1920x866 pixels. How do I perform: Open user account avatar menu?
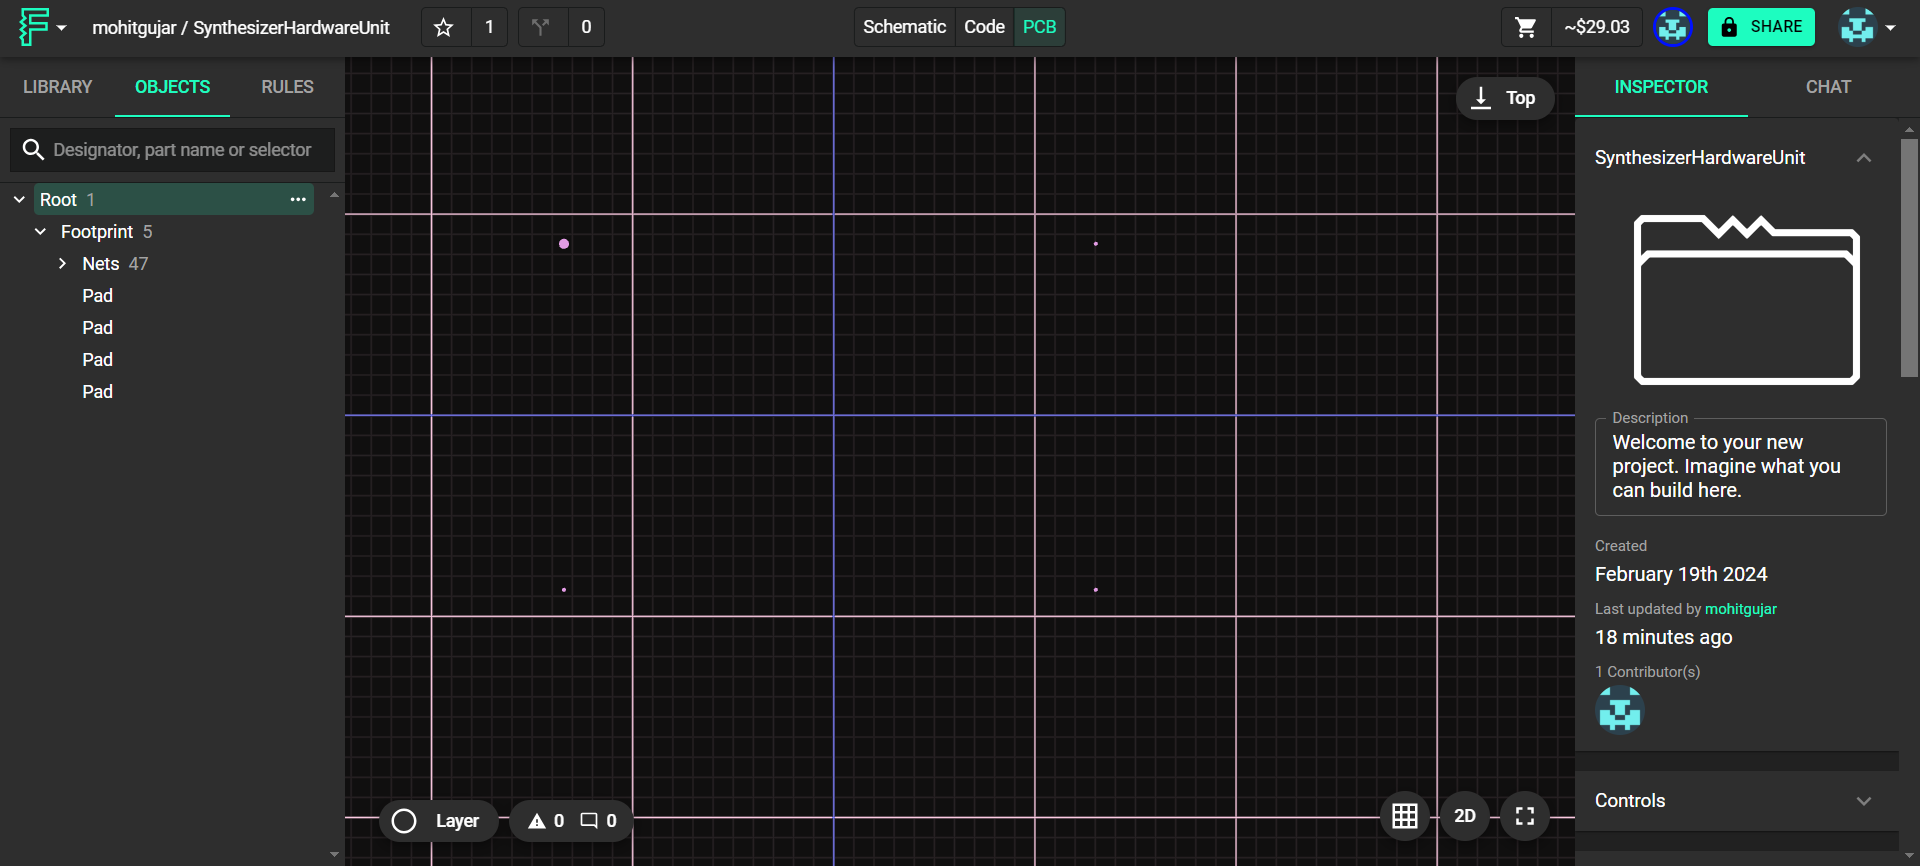pos(1867,27)
